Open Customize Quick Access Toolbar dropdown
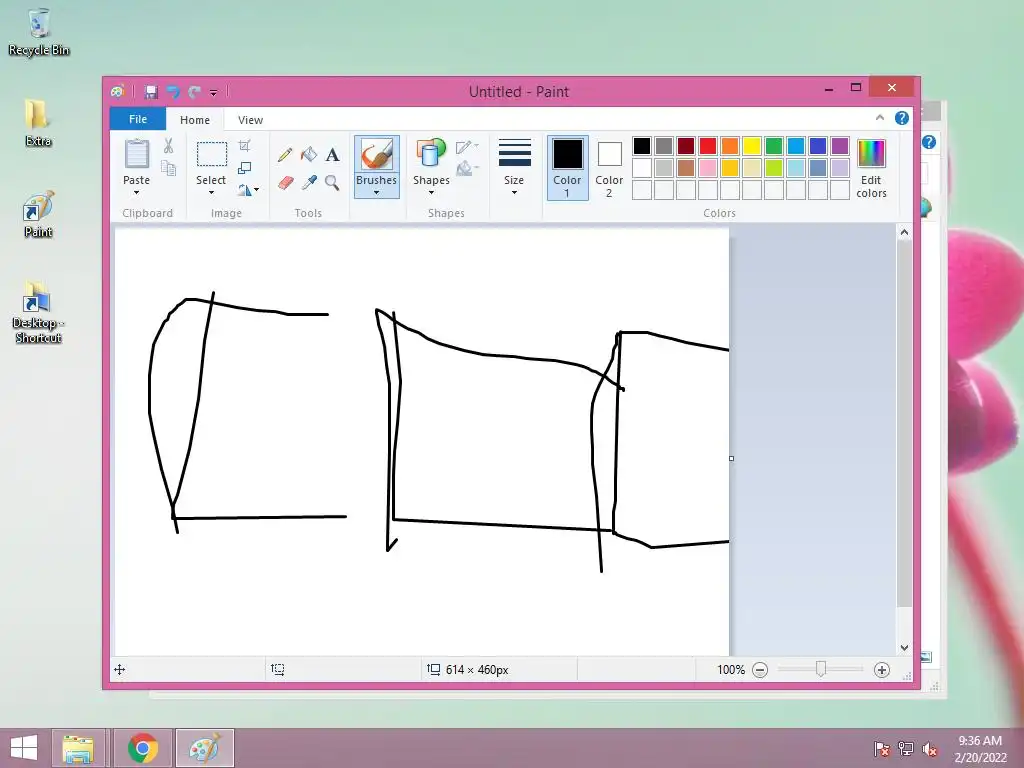 click(x=214, y=93)
